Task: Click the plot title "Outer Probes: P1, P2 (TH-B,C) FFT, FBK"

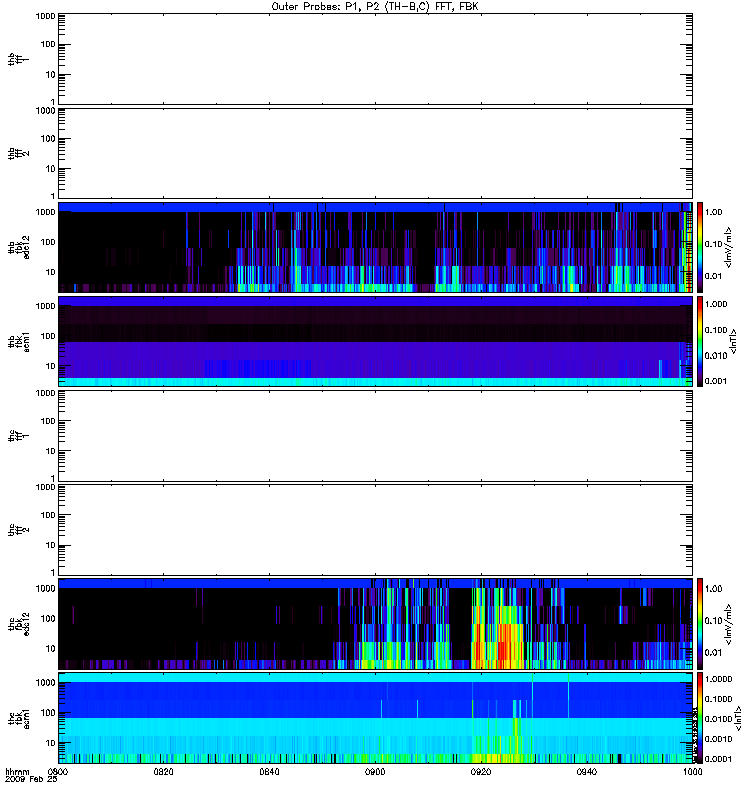Action: tap(375, 7)
